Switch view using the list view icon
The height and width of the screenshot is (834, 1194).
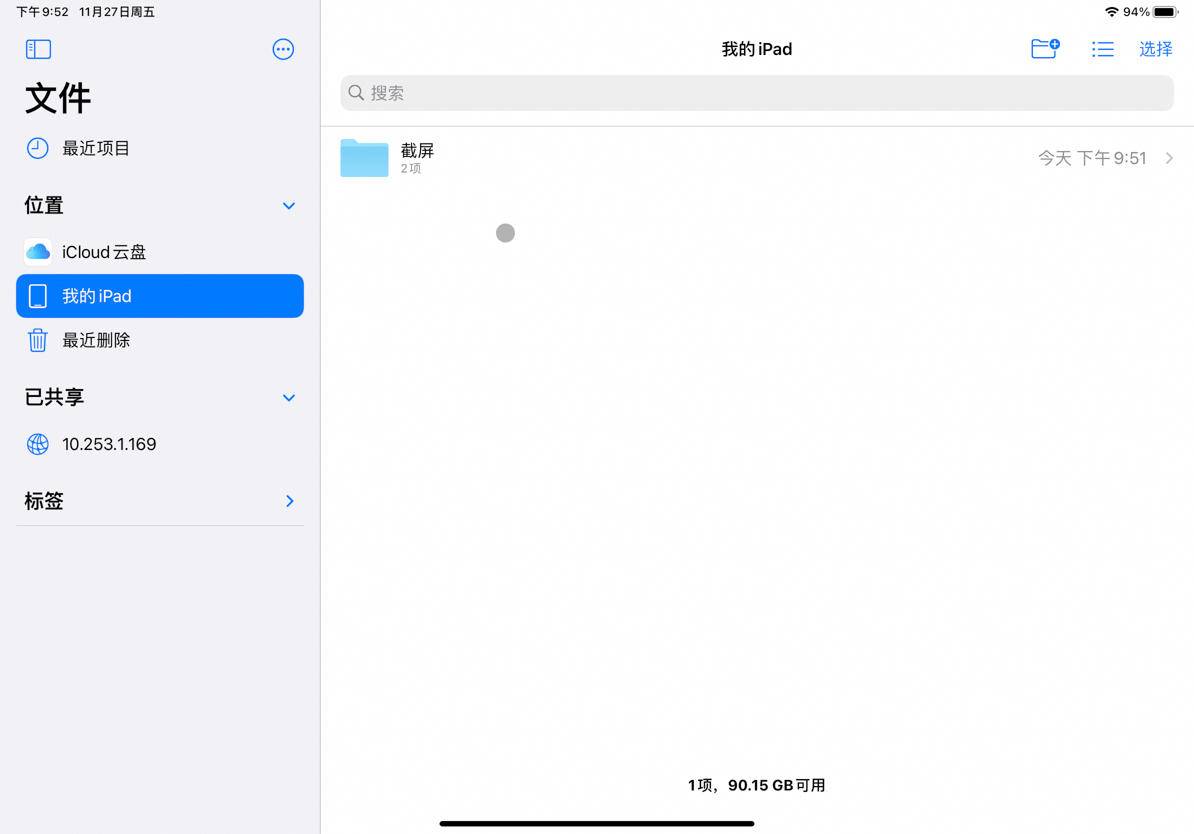[x=1102, y=50]
